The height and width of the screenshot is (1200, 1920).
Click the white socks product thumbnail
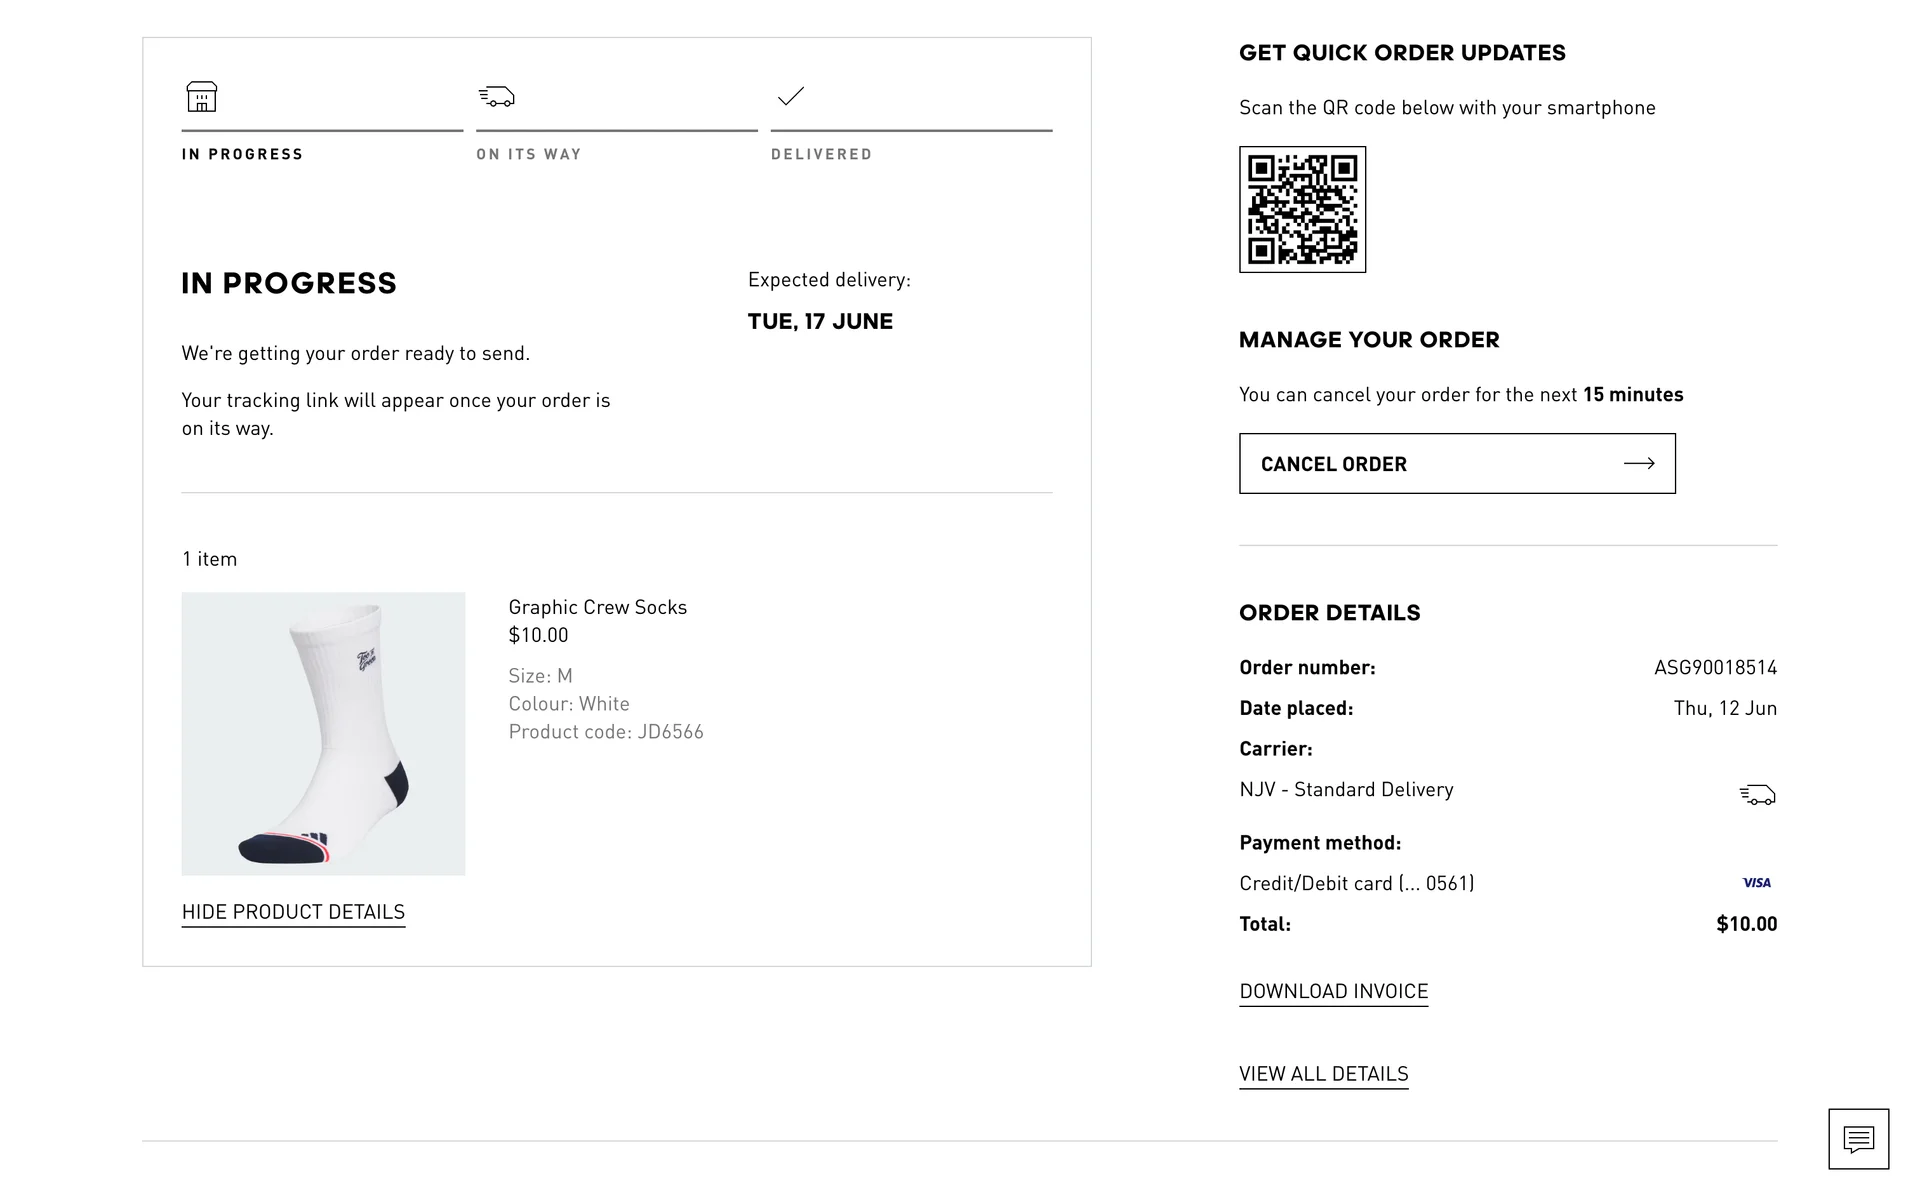coord(323,734)
